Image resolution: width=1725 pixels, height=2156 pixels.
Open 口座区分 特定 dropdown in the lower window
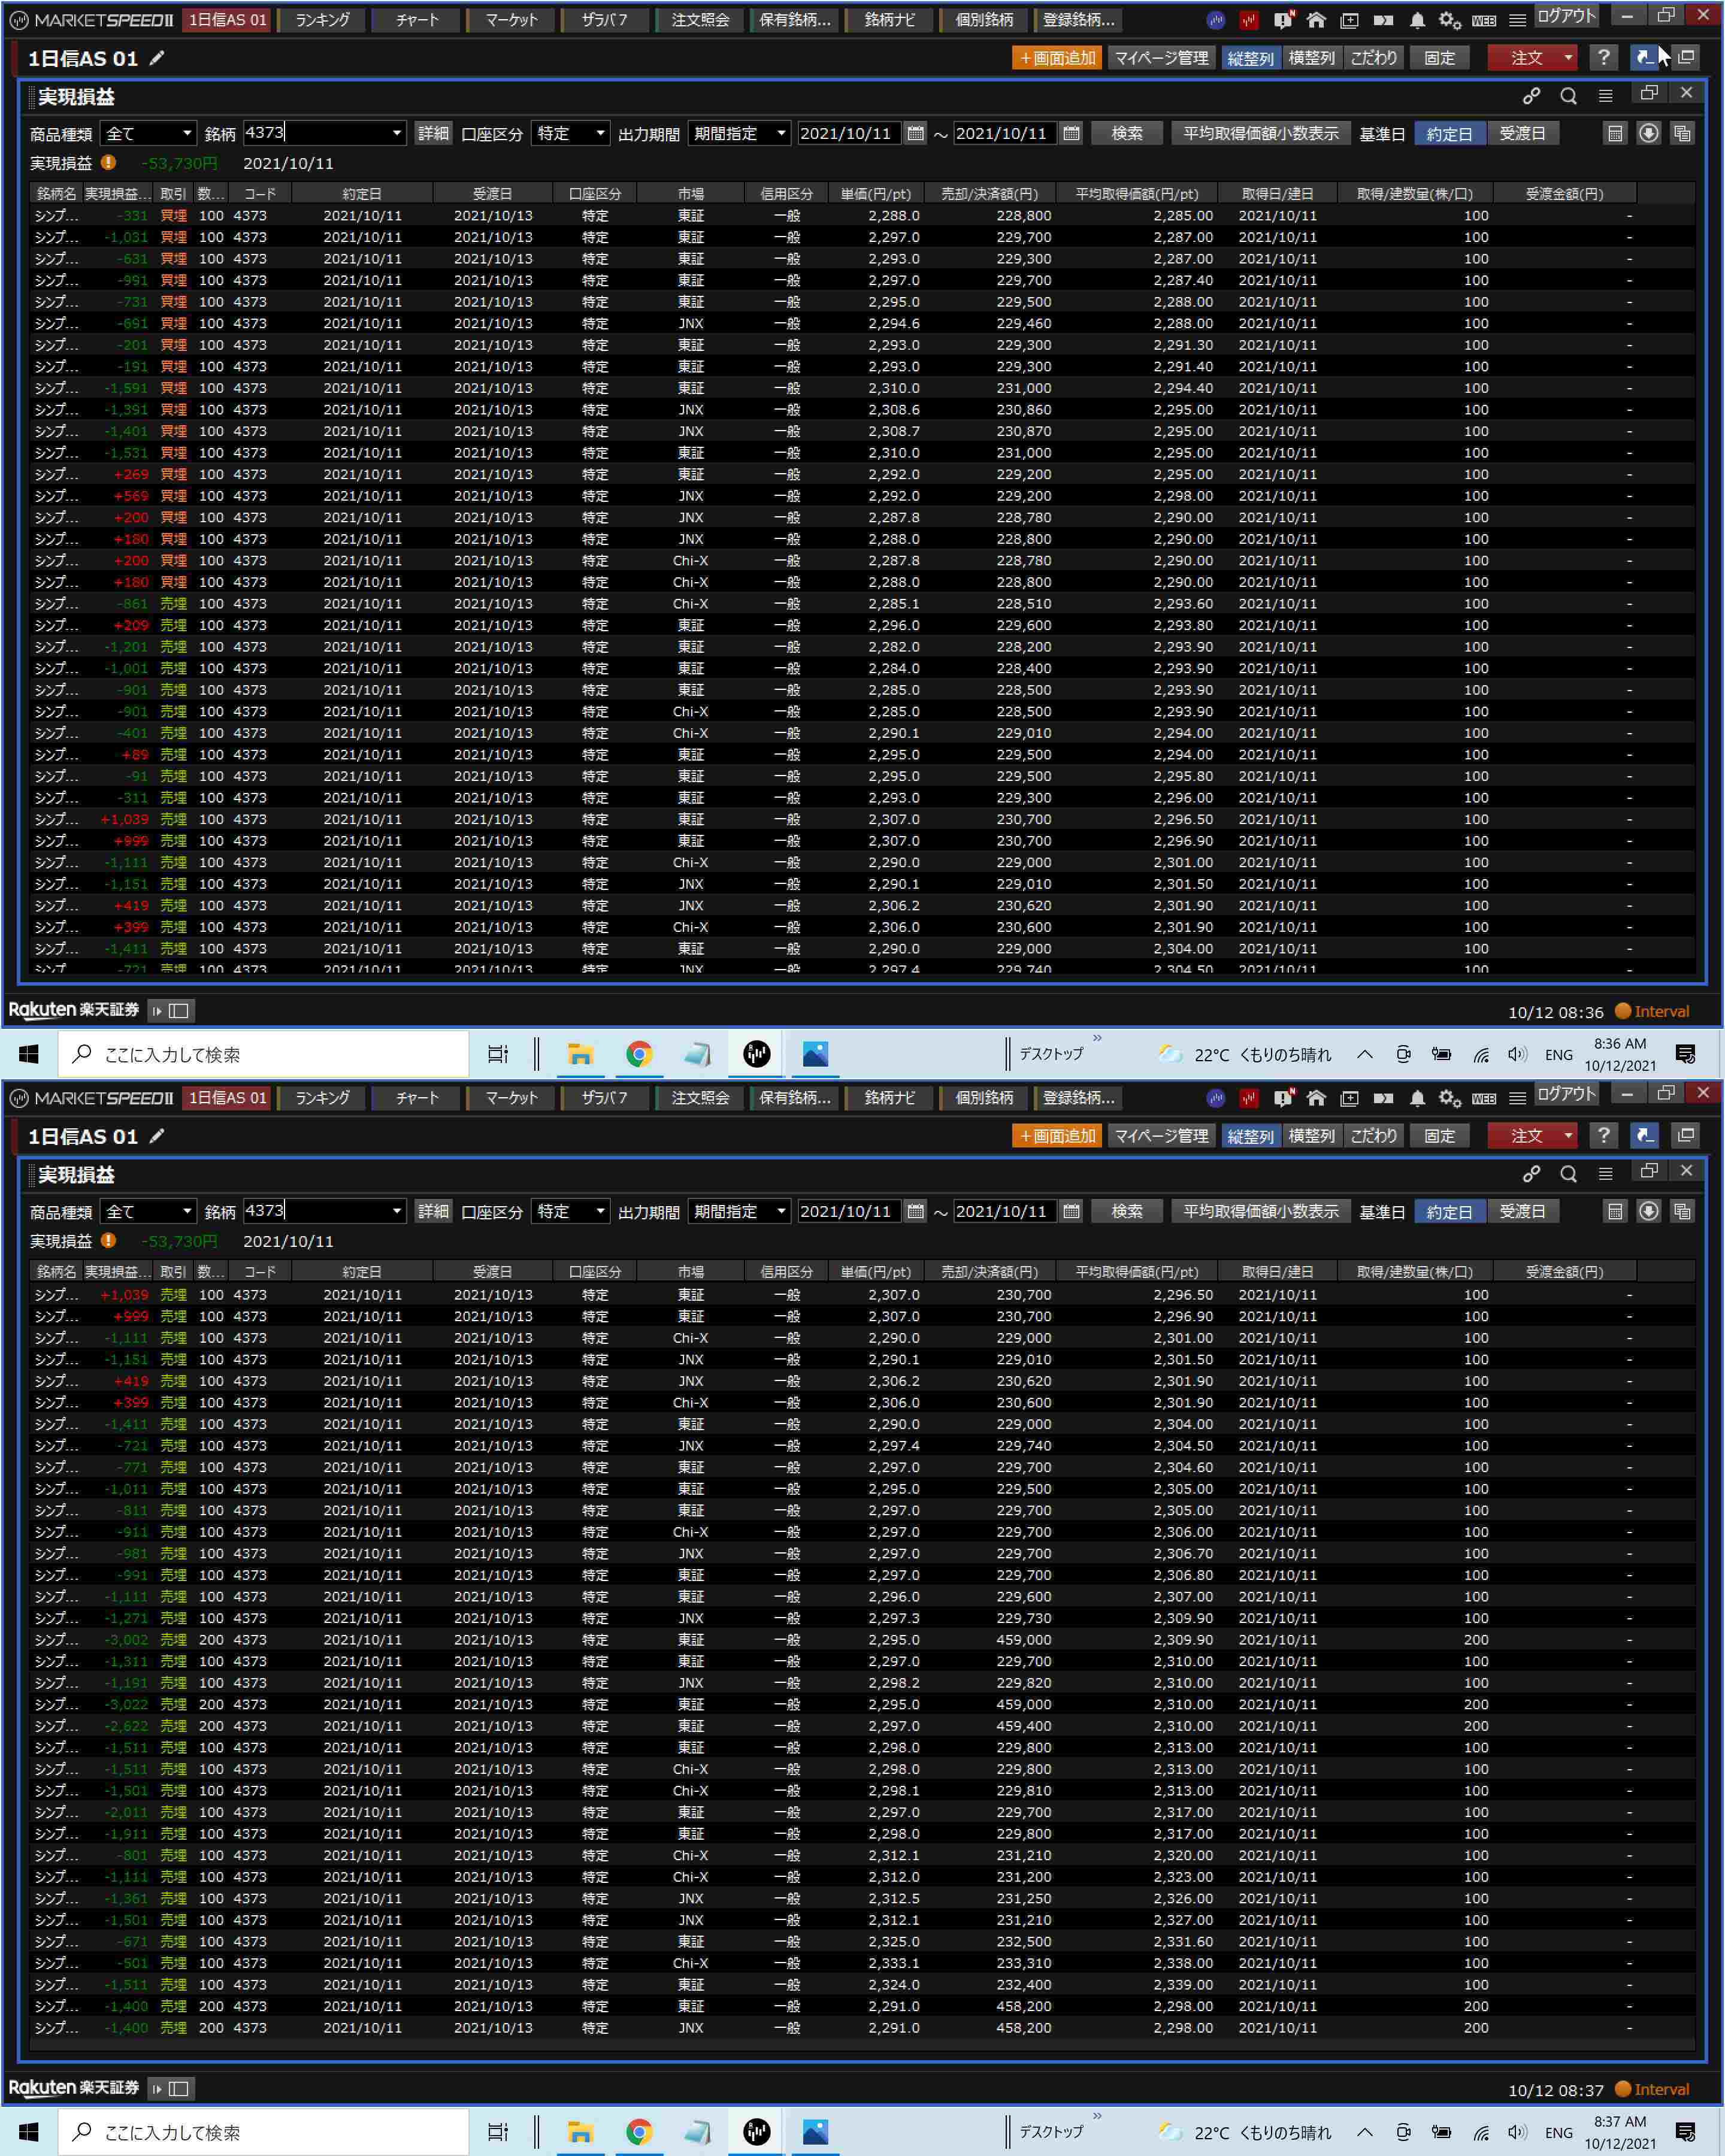pyautogui.click(x=570, y=1211)
